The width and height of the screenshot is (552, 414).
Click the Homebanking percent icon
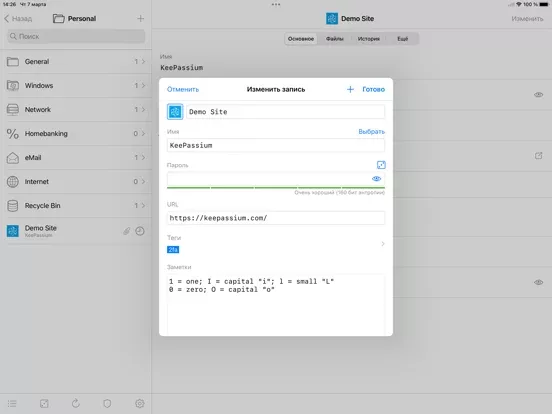coord(13,133)
